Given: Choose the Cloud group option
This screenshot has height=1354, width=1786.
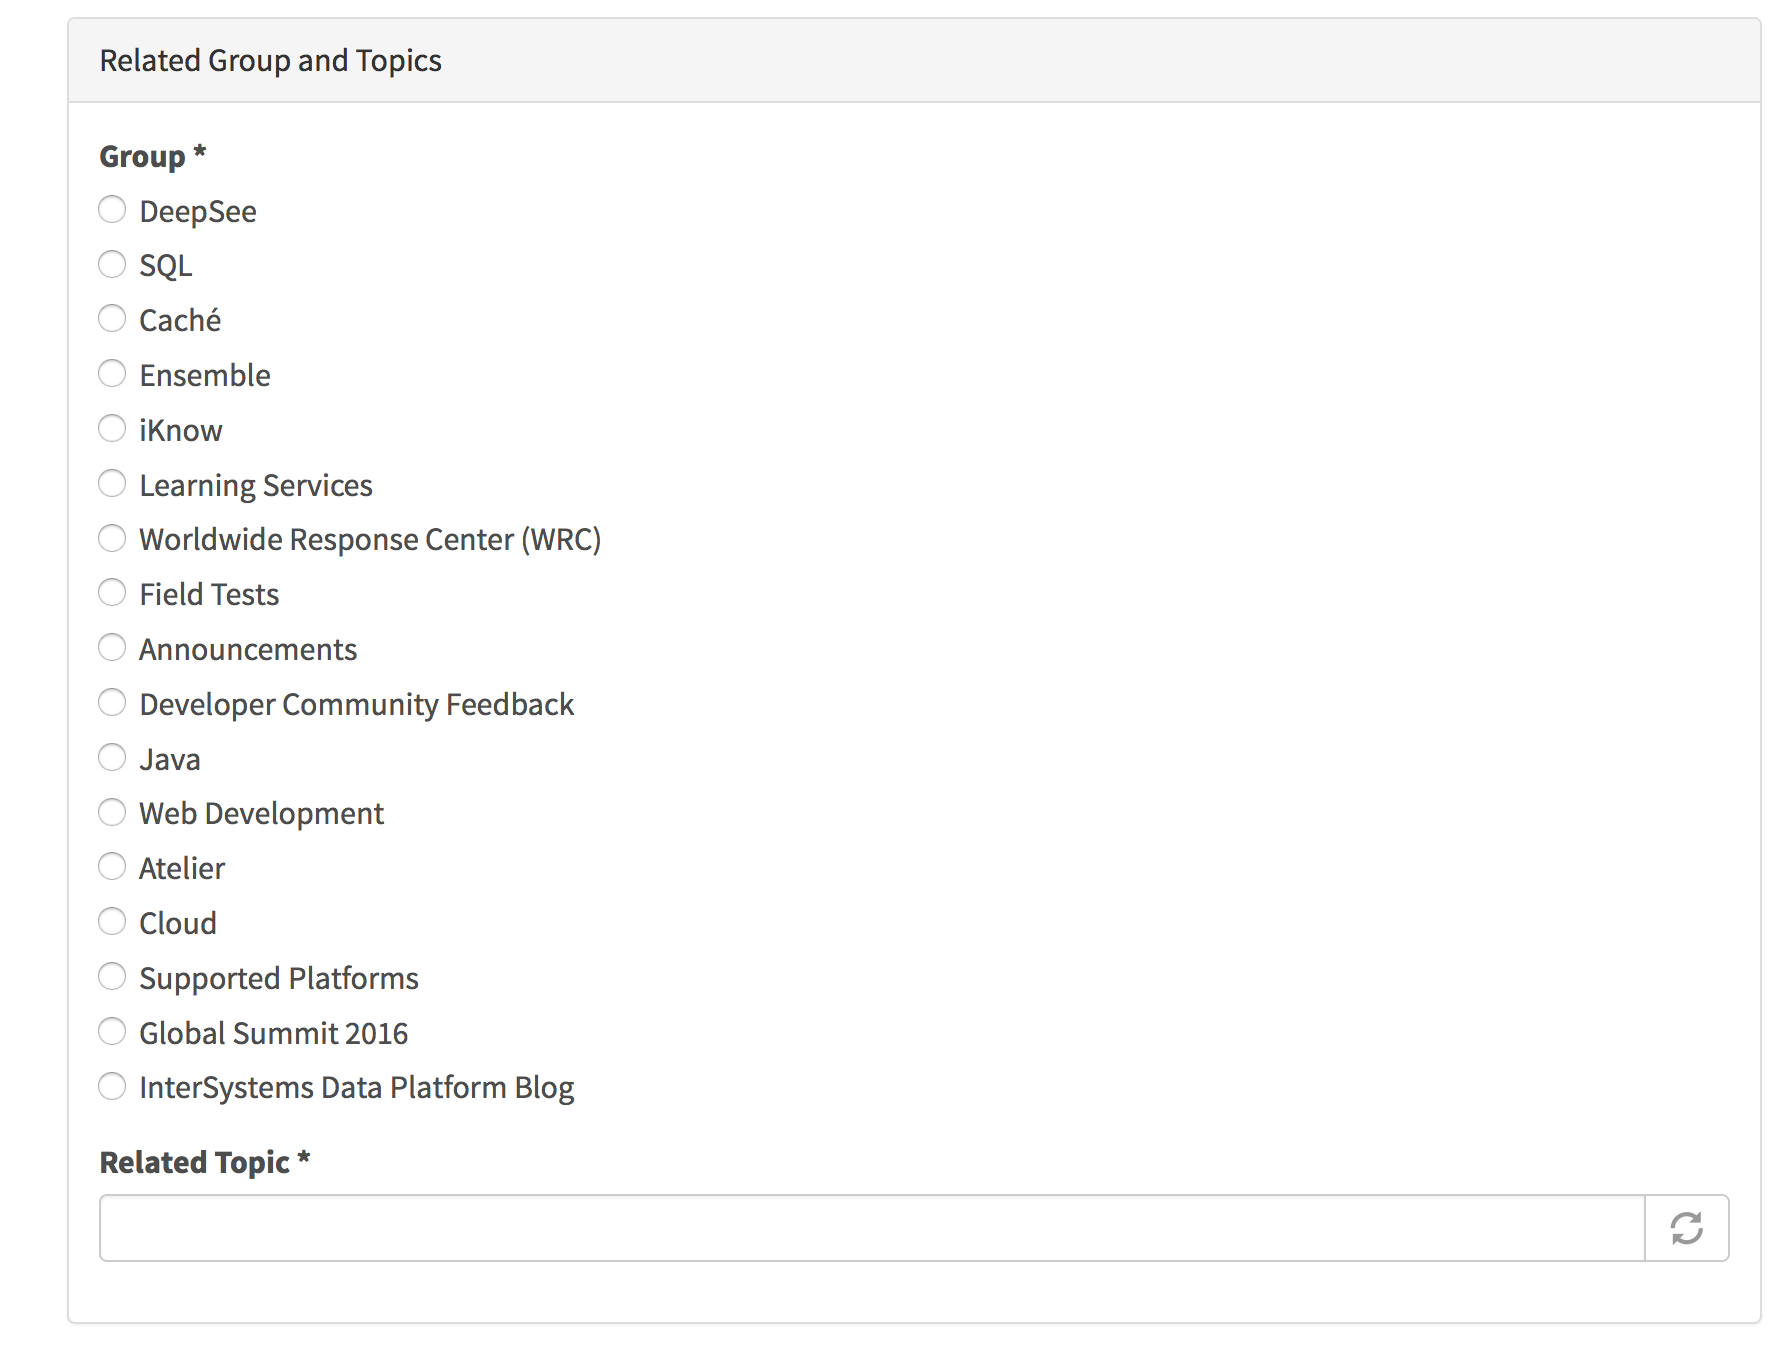Looking at the screenshot, I should 112,922.
